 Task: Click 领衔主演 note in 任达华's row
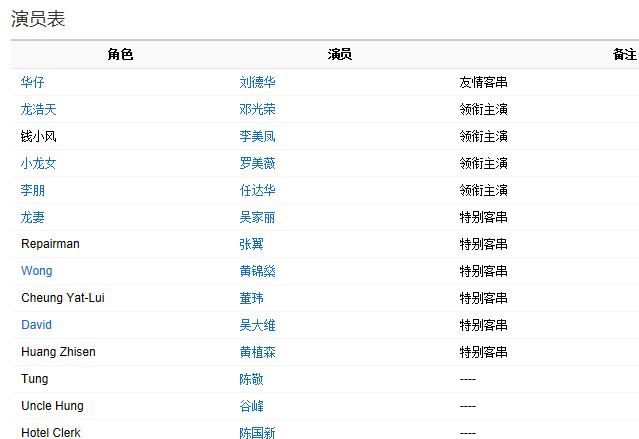click(483, 190)
